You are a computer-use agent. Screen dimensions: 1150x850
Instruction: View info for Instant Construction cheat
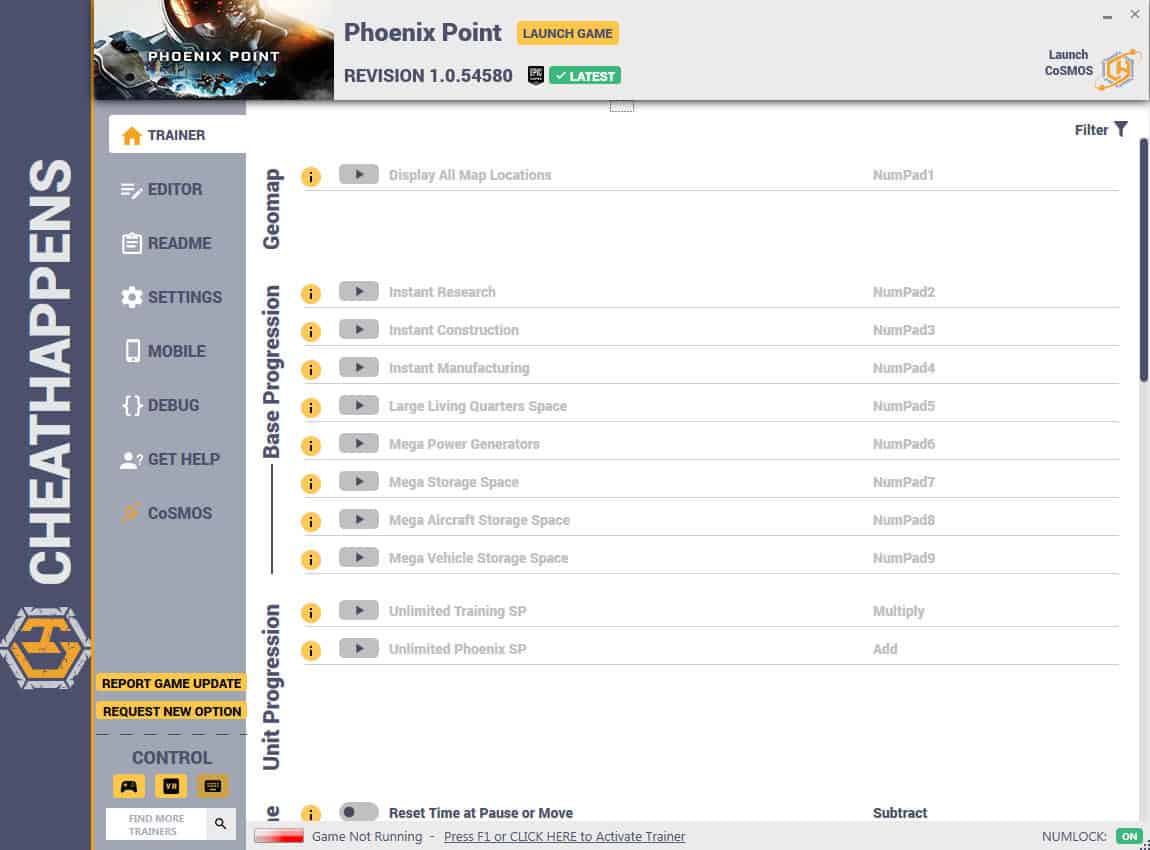click(x=311, y=331)
